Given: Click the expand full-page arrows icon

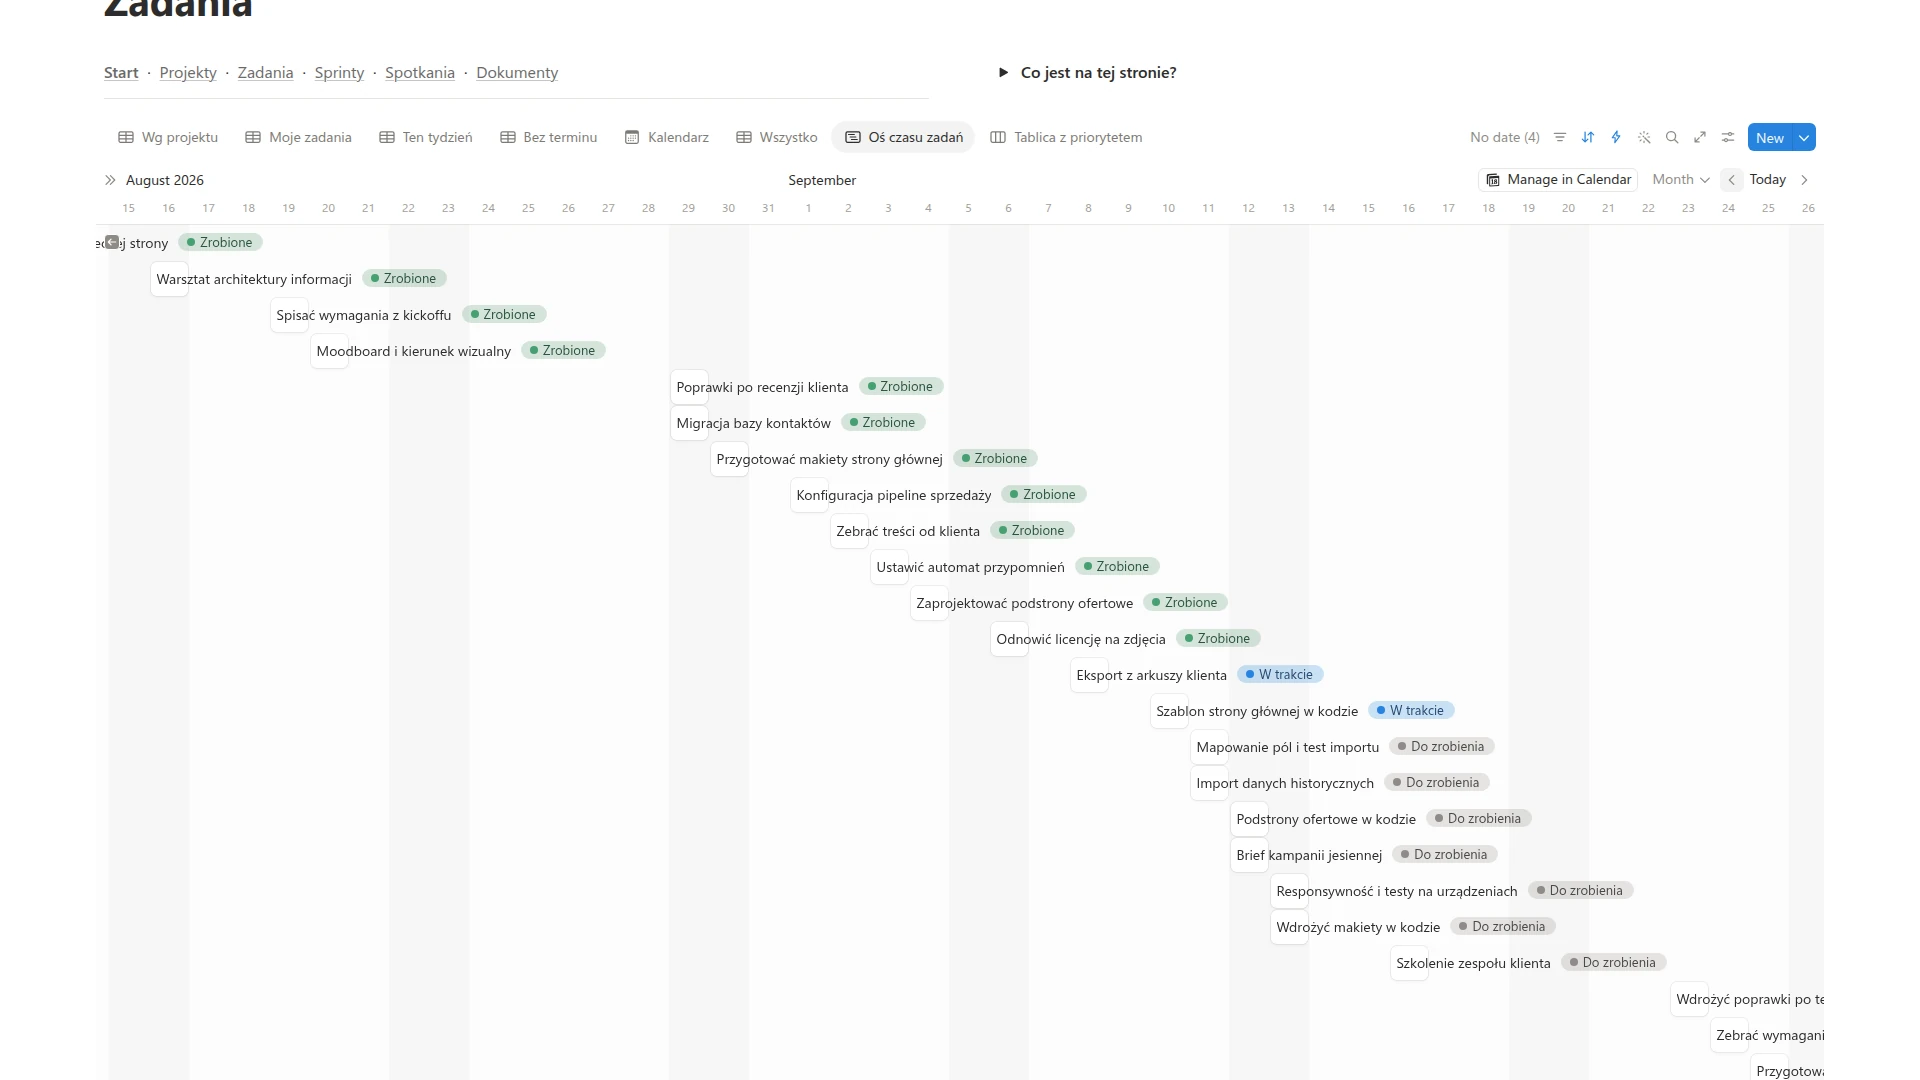Looking at the screenshot, I should click(1700, 137).
